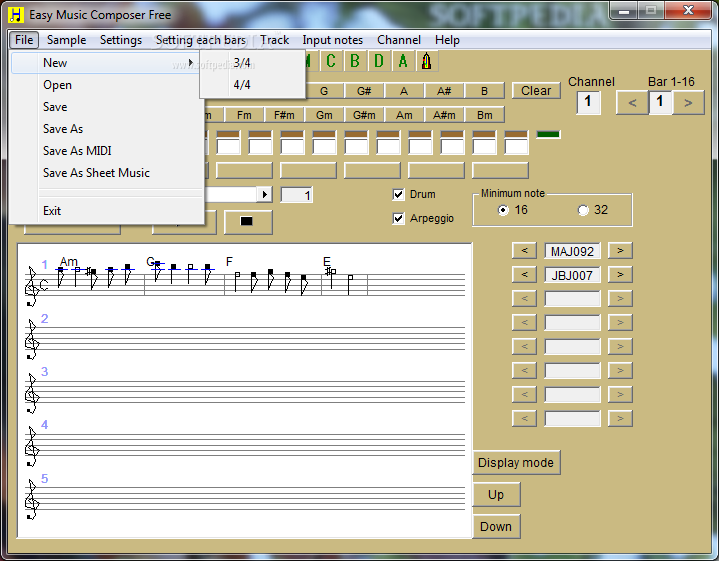
Task: Open the Sample menu
Action: (66, 40)
